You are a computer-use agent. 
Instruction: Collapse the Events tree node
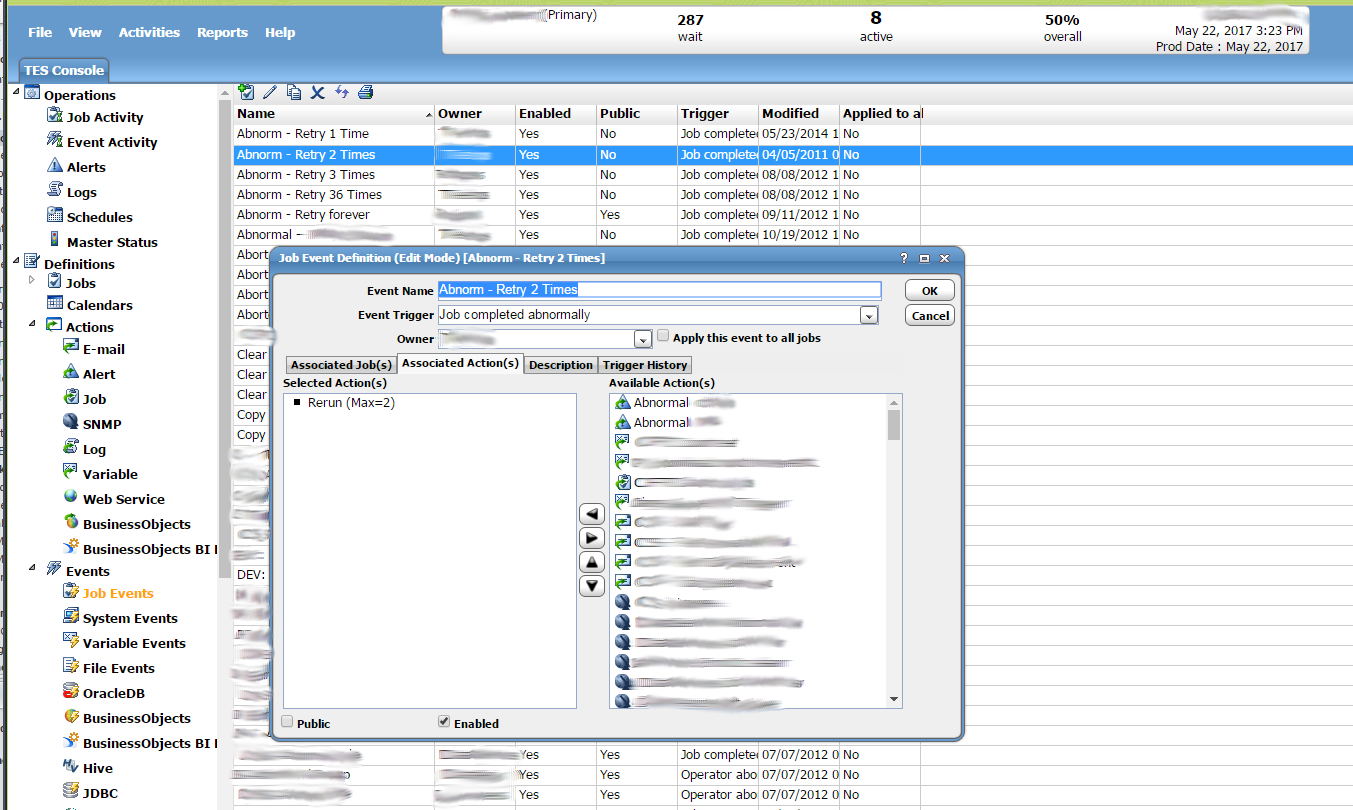pyautogui.click(x=32, y=567)
